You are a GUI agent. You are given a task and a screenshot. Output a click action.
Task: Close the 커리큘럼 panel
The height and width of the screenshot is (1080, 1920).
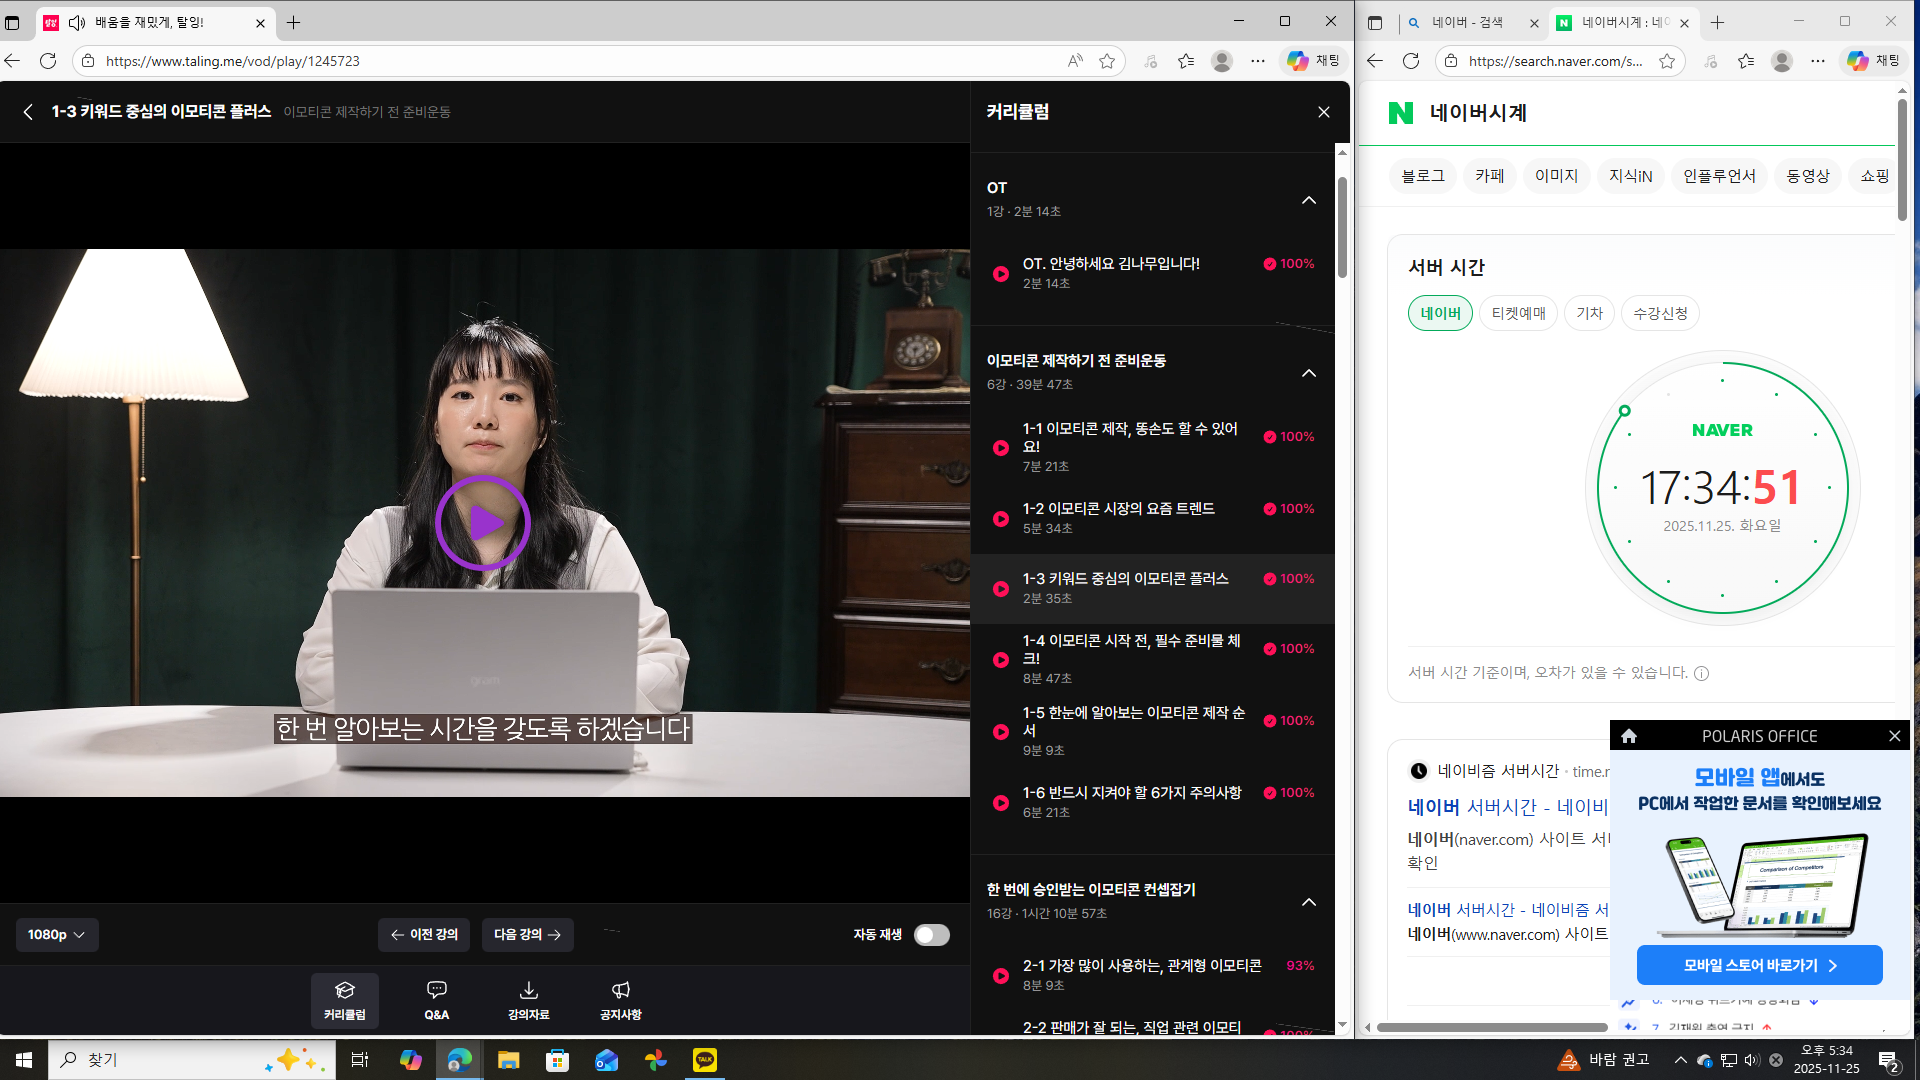pyautogui.click(x=1323, y=112)
